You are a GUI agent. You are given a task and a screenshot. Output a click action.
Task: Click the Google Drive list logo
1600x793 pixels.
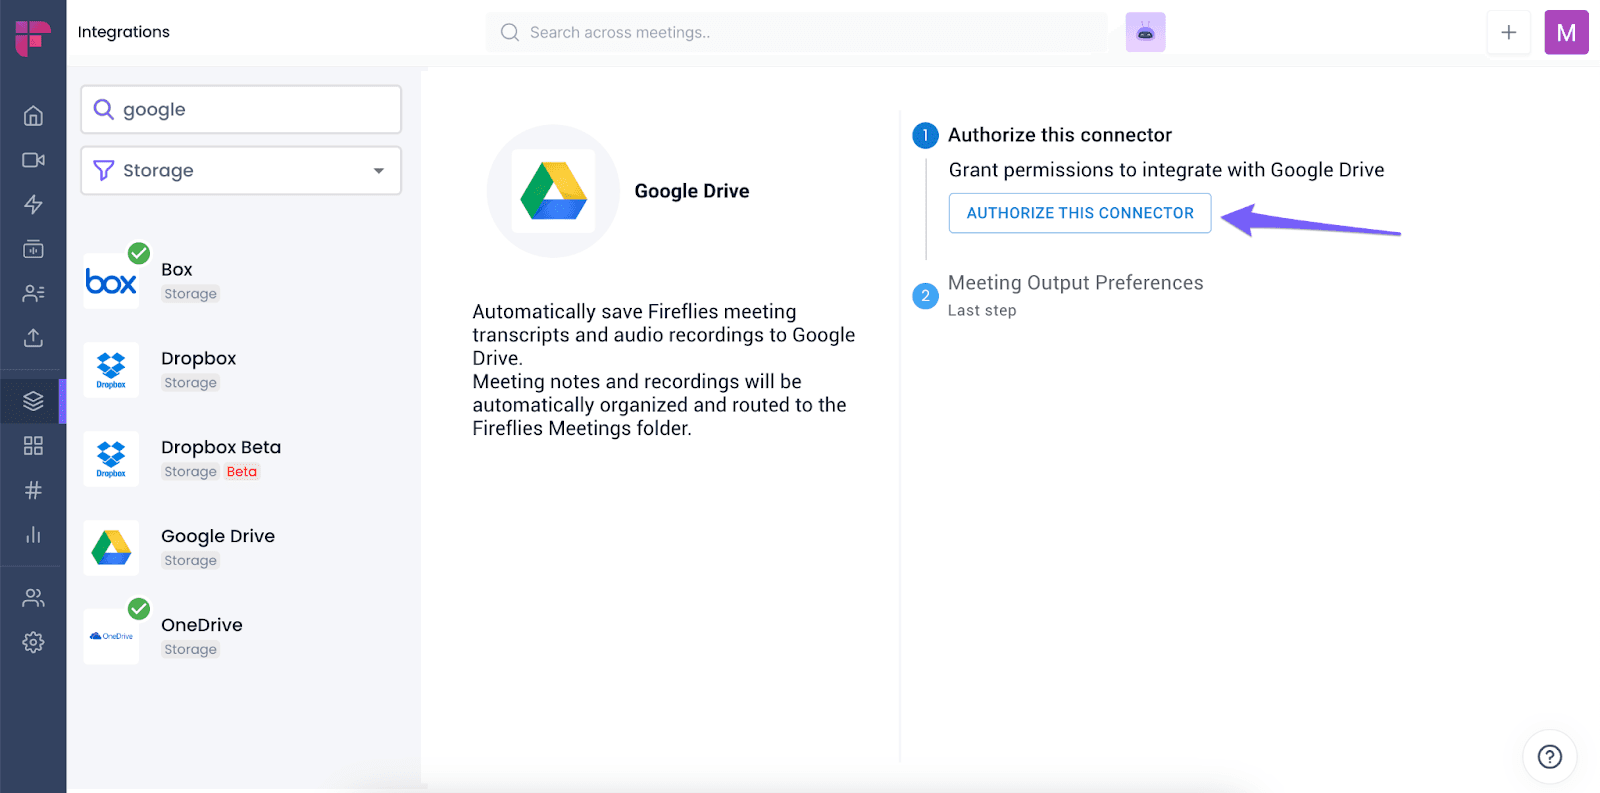click(x=111, y=548)
